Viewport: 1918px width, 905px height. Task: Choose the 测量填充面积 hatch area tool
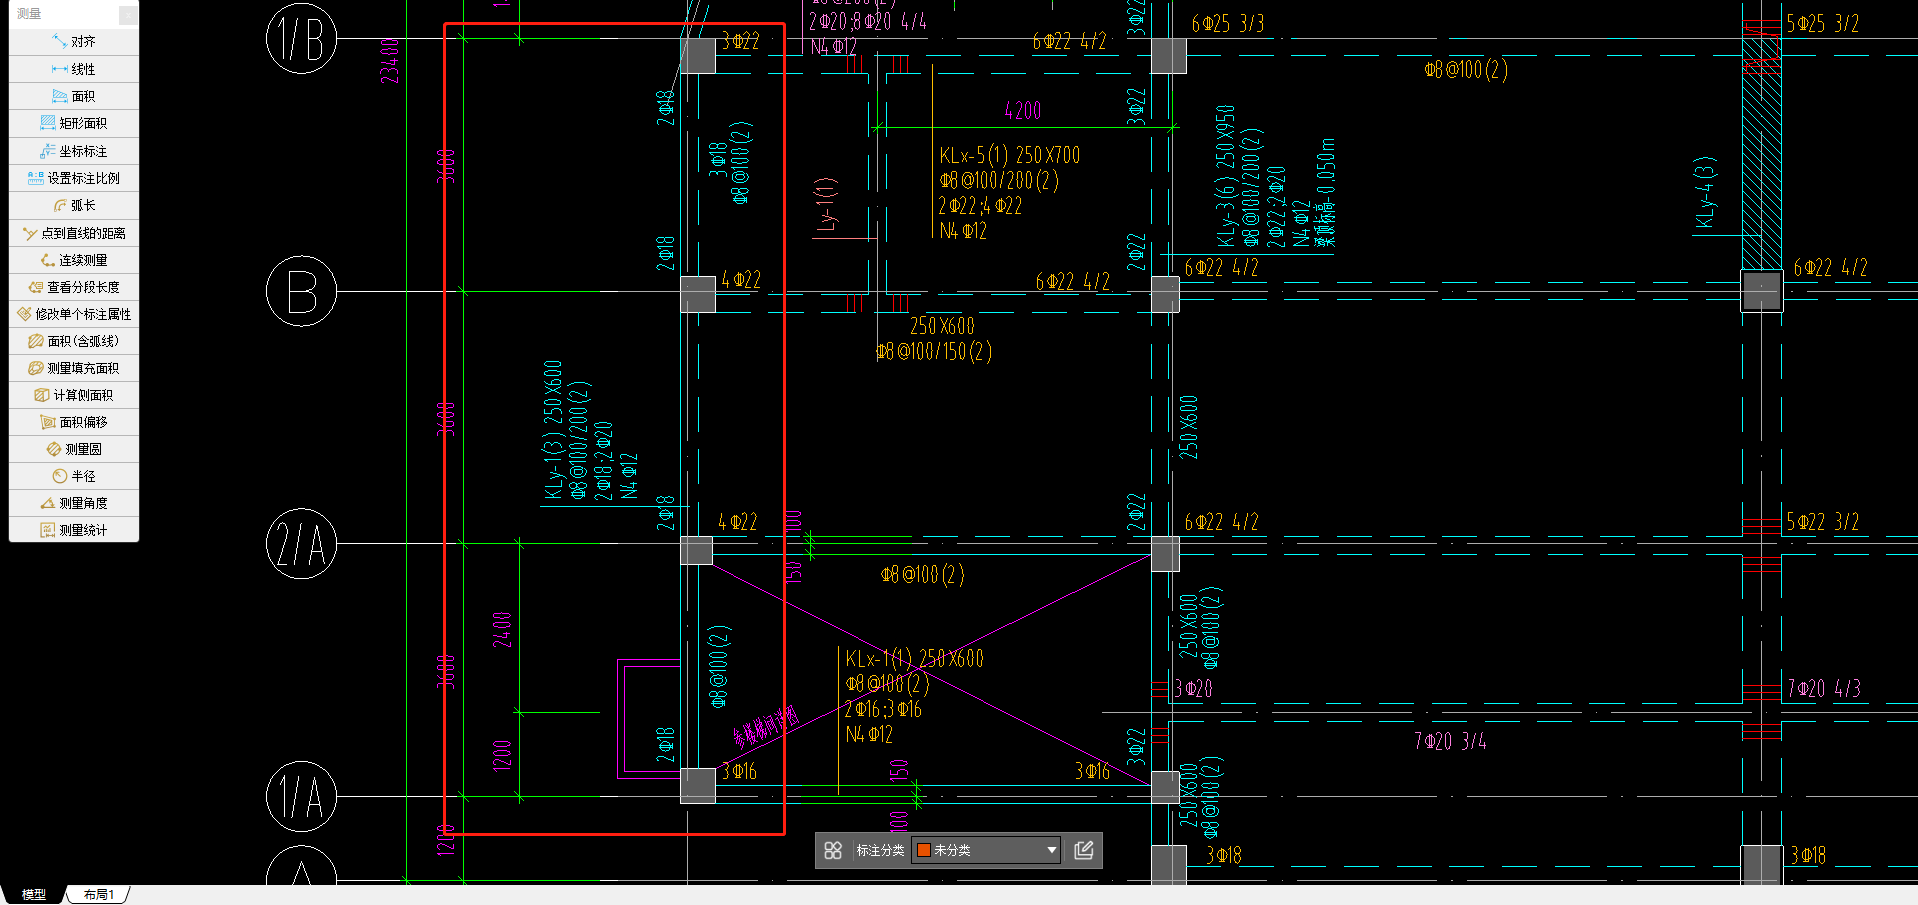pyautogui.click(x=74, y=368)
